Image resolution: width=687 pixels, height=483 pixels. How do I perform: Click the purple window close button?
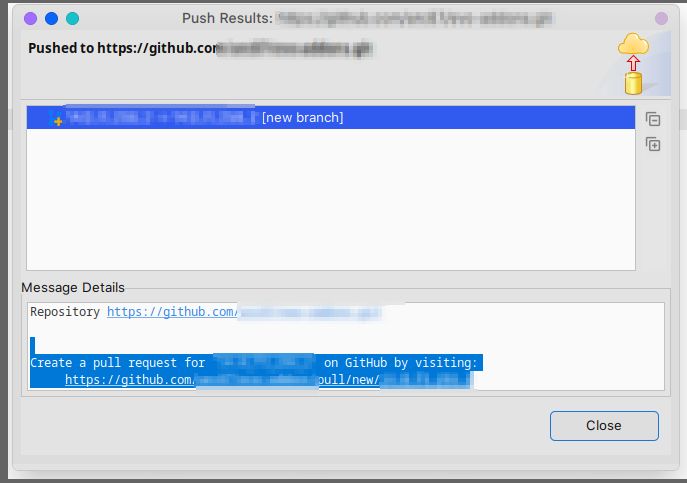pos(30,18)
